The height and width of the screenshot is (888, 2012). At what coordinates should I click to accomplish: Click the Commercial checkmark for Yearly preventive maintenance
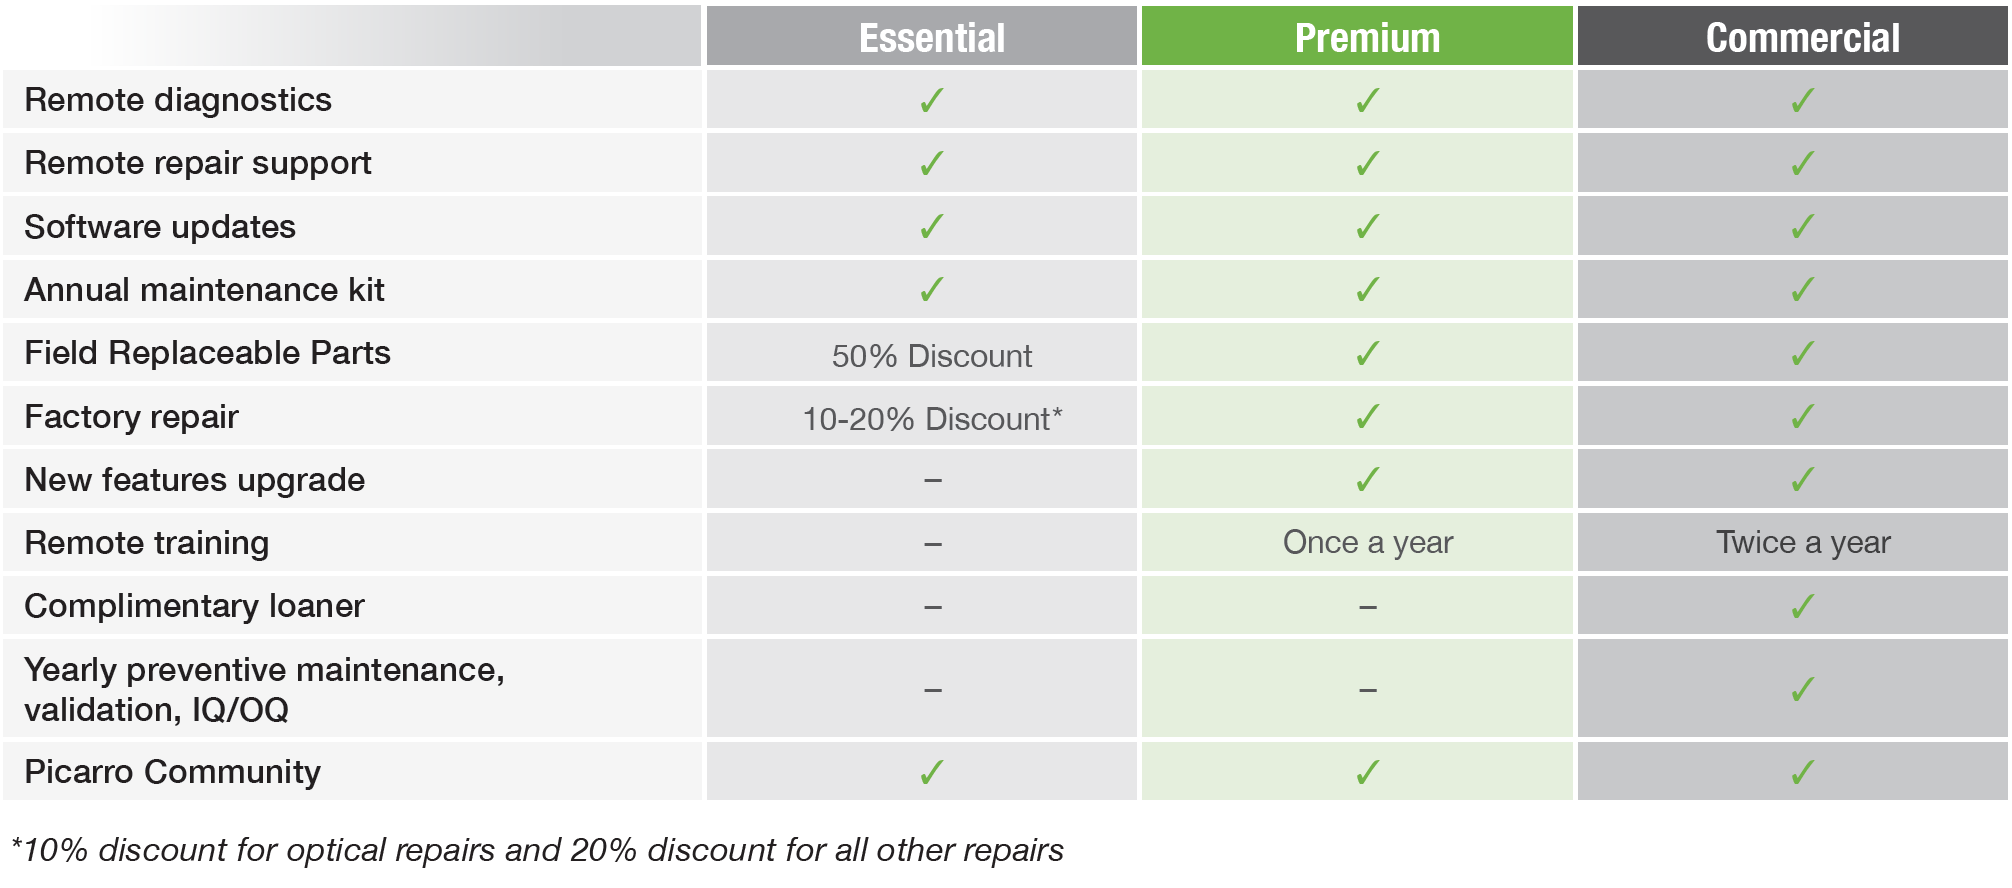tap(1802, 690)
